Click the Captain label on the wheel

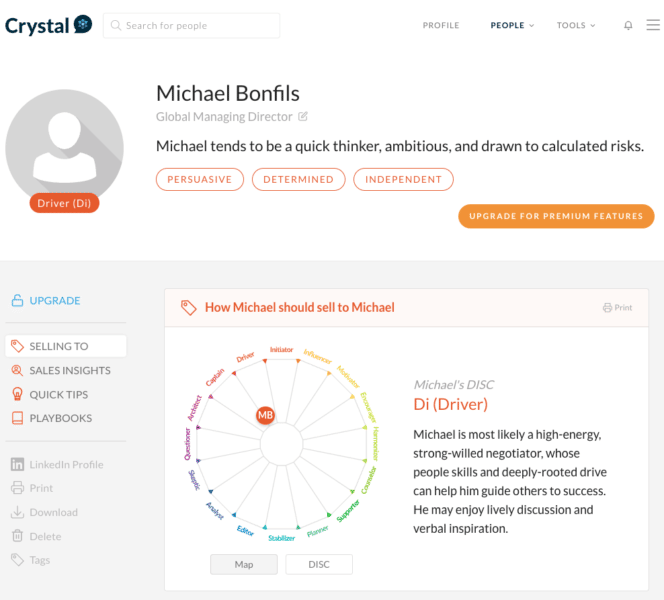[x=215, y=377]
